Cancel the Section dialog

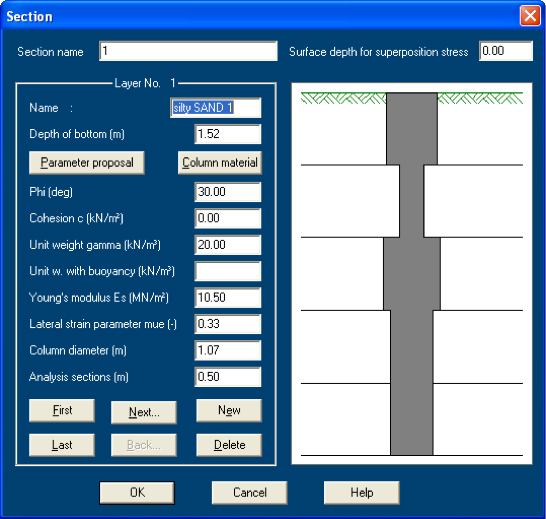250,493
